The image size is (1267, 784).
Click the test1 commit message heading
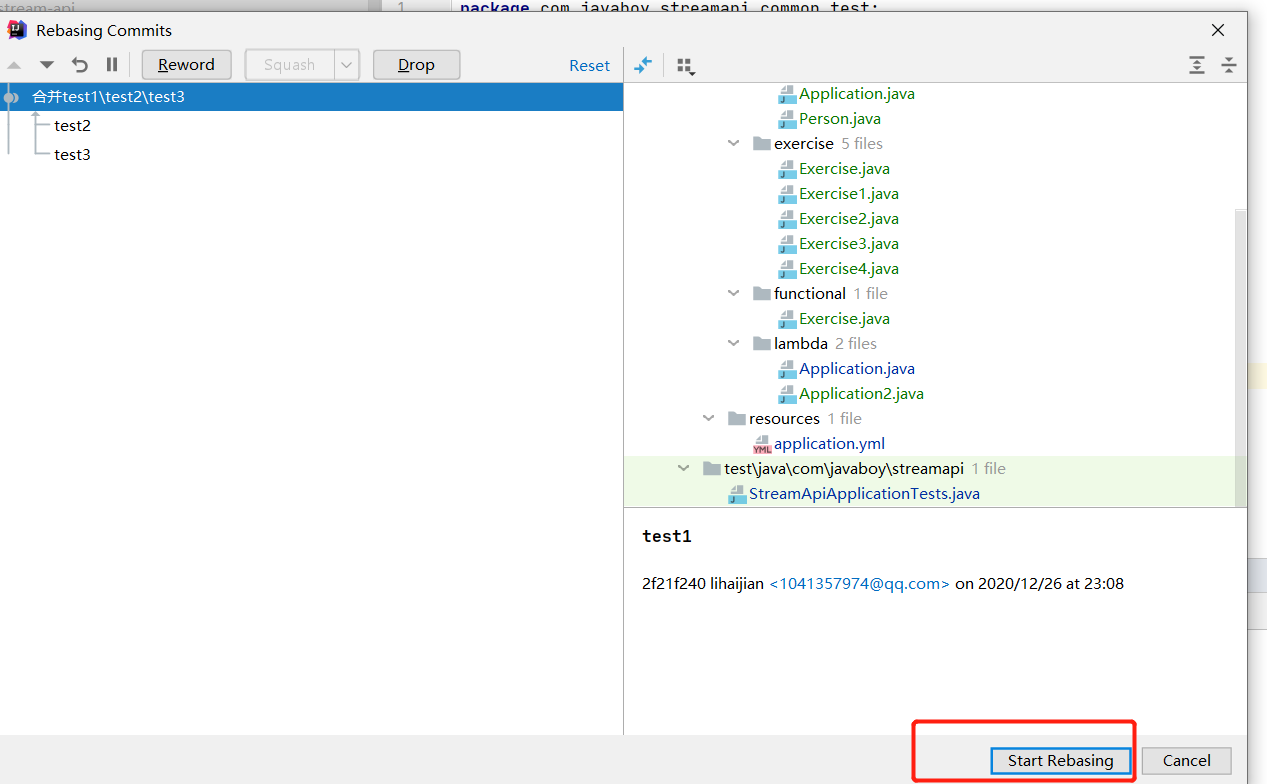click(667, 536)
